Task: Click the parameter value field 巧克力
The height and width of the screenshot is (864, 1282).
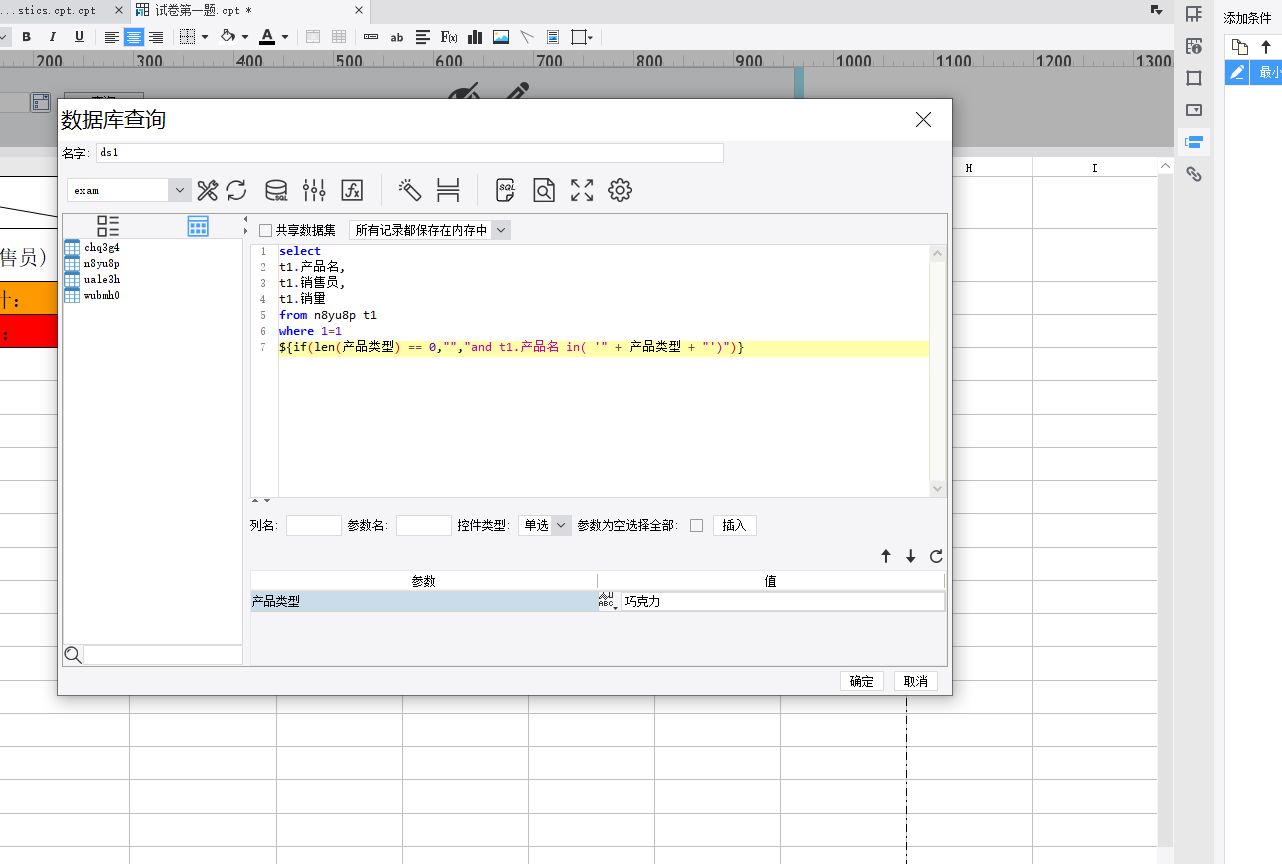Action: pos(783,601)
